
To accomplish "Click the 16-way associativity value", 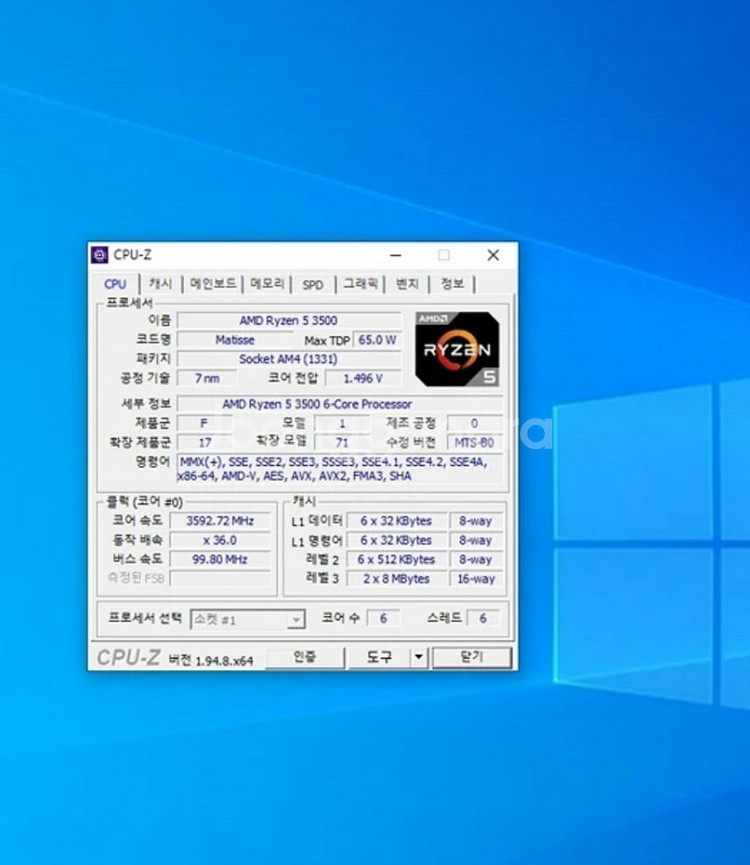I will pyautogui.click(x=476, y=579).
